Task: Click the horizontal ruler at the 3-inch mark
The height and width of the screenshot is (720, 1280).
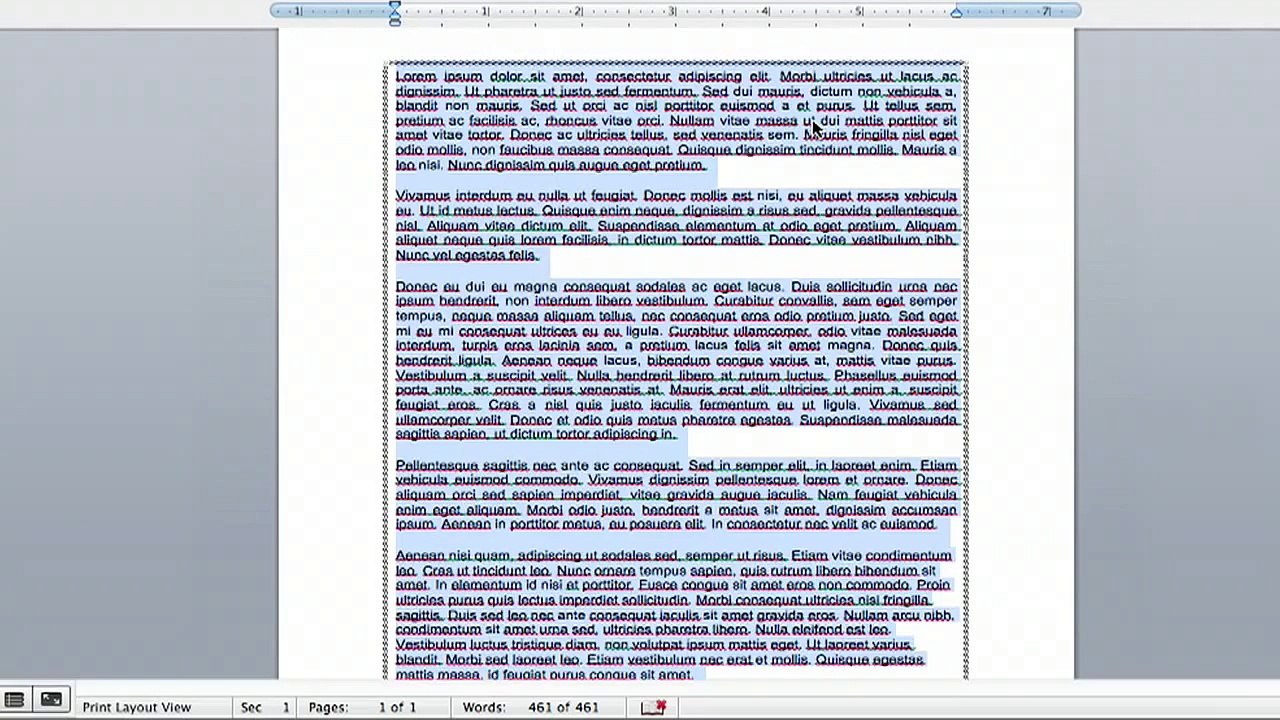Action: [x=672, y=11]
